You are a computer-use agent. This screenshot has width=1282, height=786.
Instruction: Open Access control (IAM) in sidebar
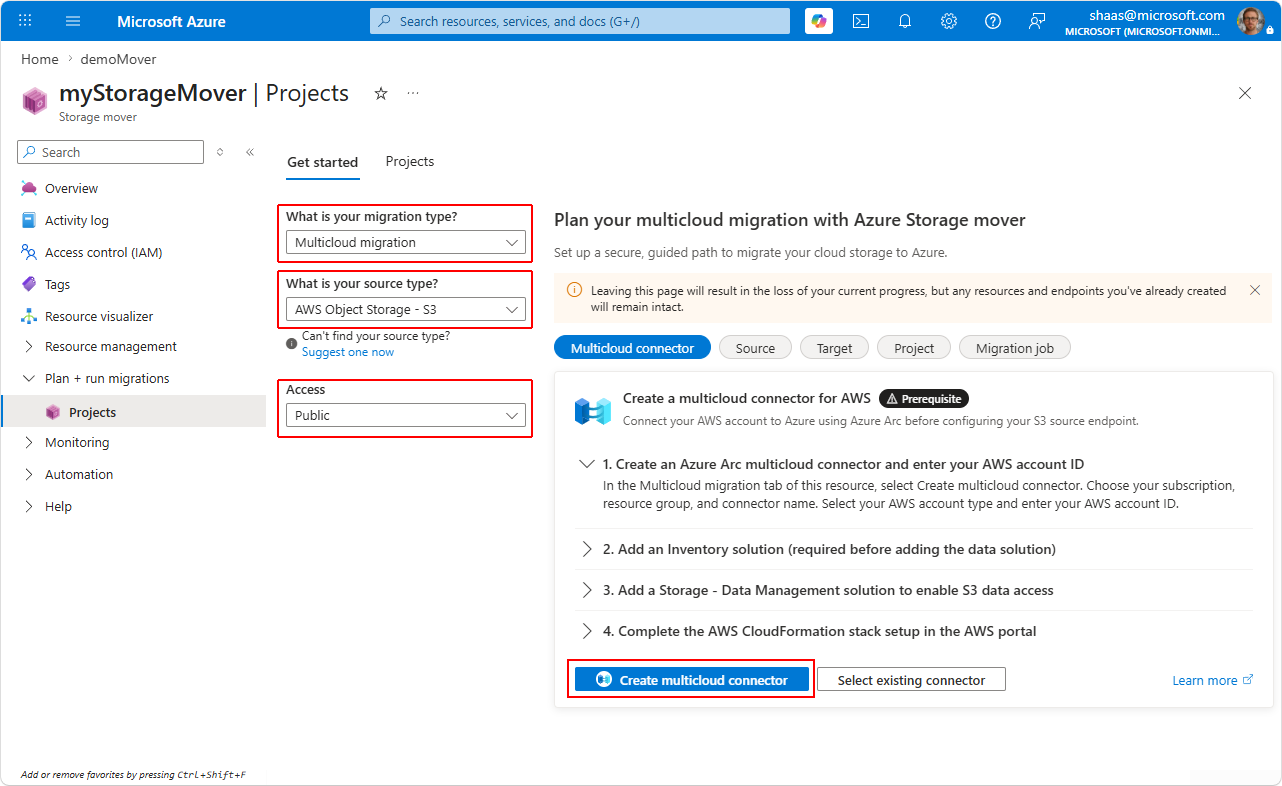tap(104, 252)
